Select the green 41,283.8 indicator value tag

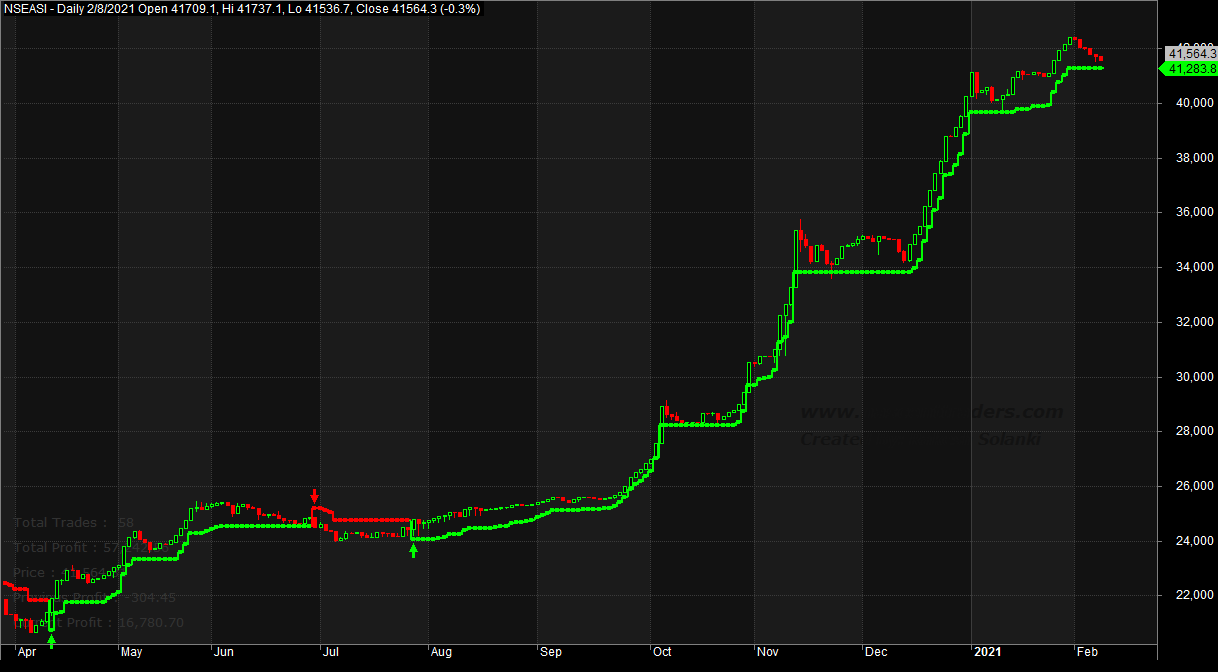click(1186, 68)
